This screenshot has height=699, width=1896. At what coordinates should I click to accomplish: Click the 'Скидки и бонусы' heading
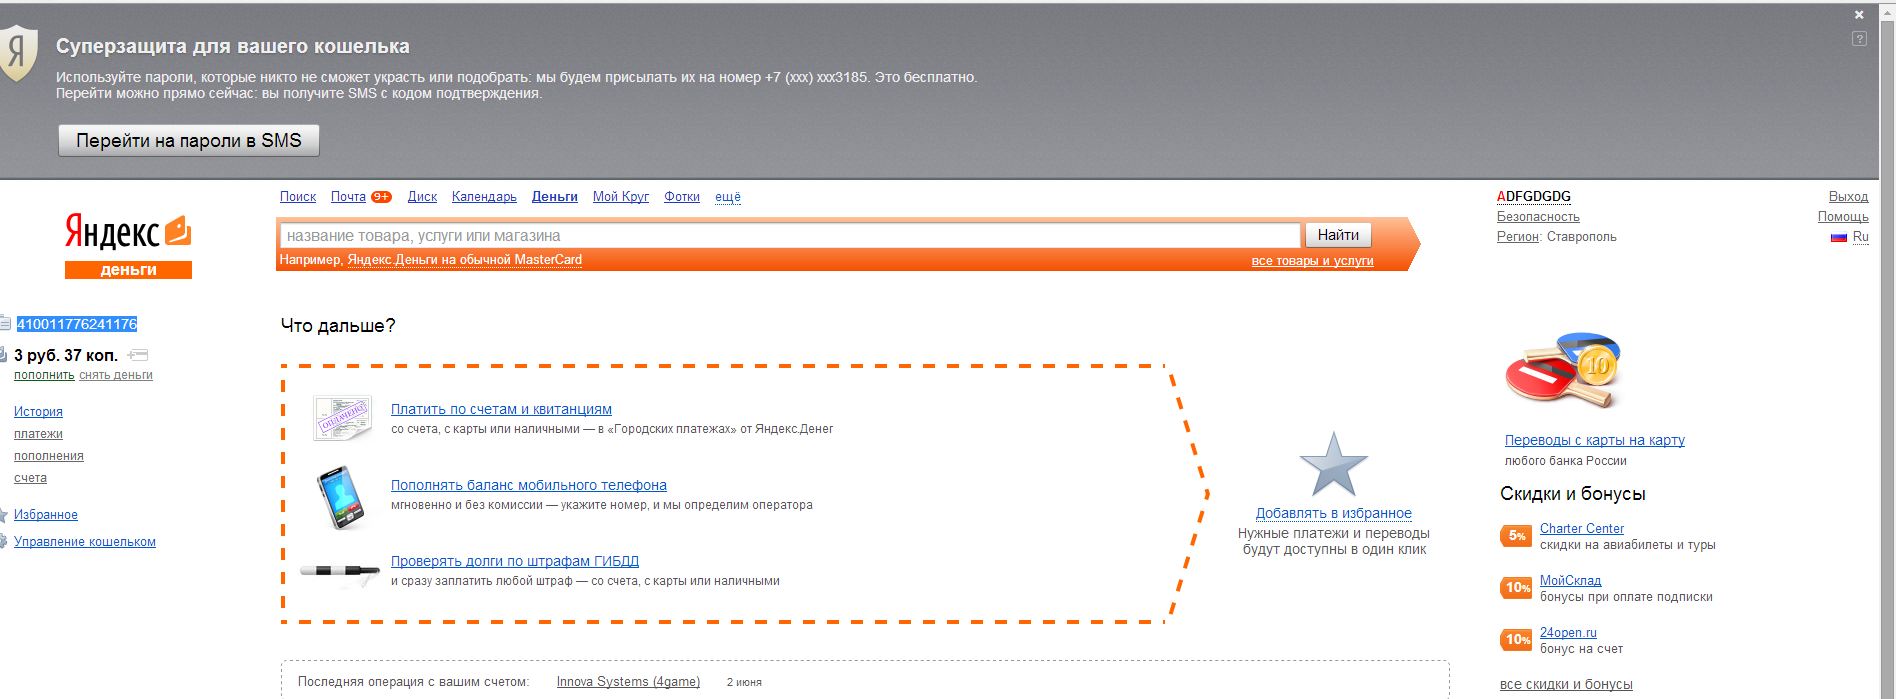[1573, 494]
